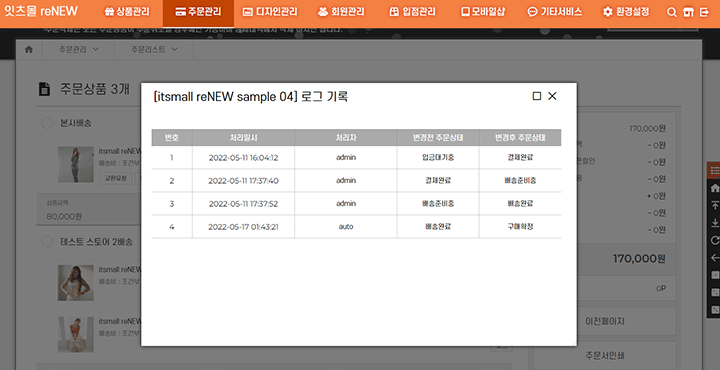Click the 처리일시 column header
Screen dimensions: 720x370
click(243, 138)
